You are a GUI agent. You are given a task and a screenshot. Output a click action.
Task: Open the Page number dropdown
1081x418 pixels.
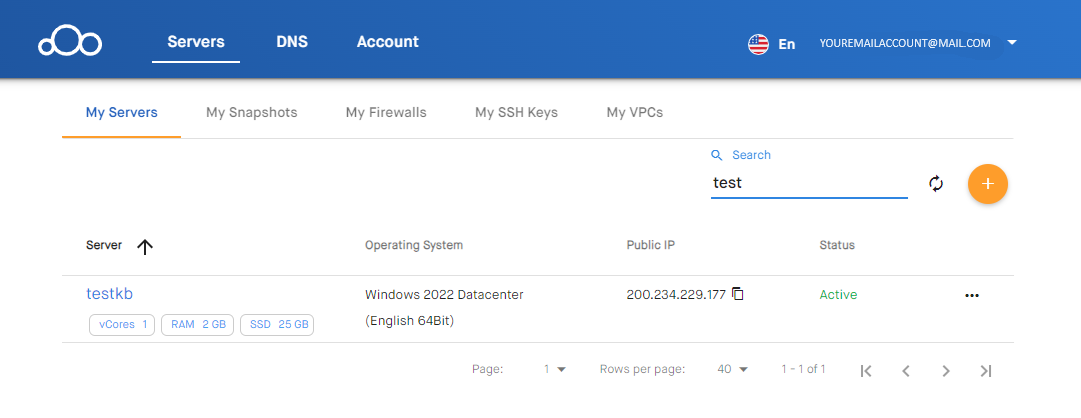click(554, 369)
